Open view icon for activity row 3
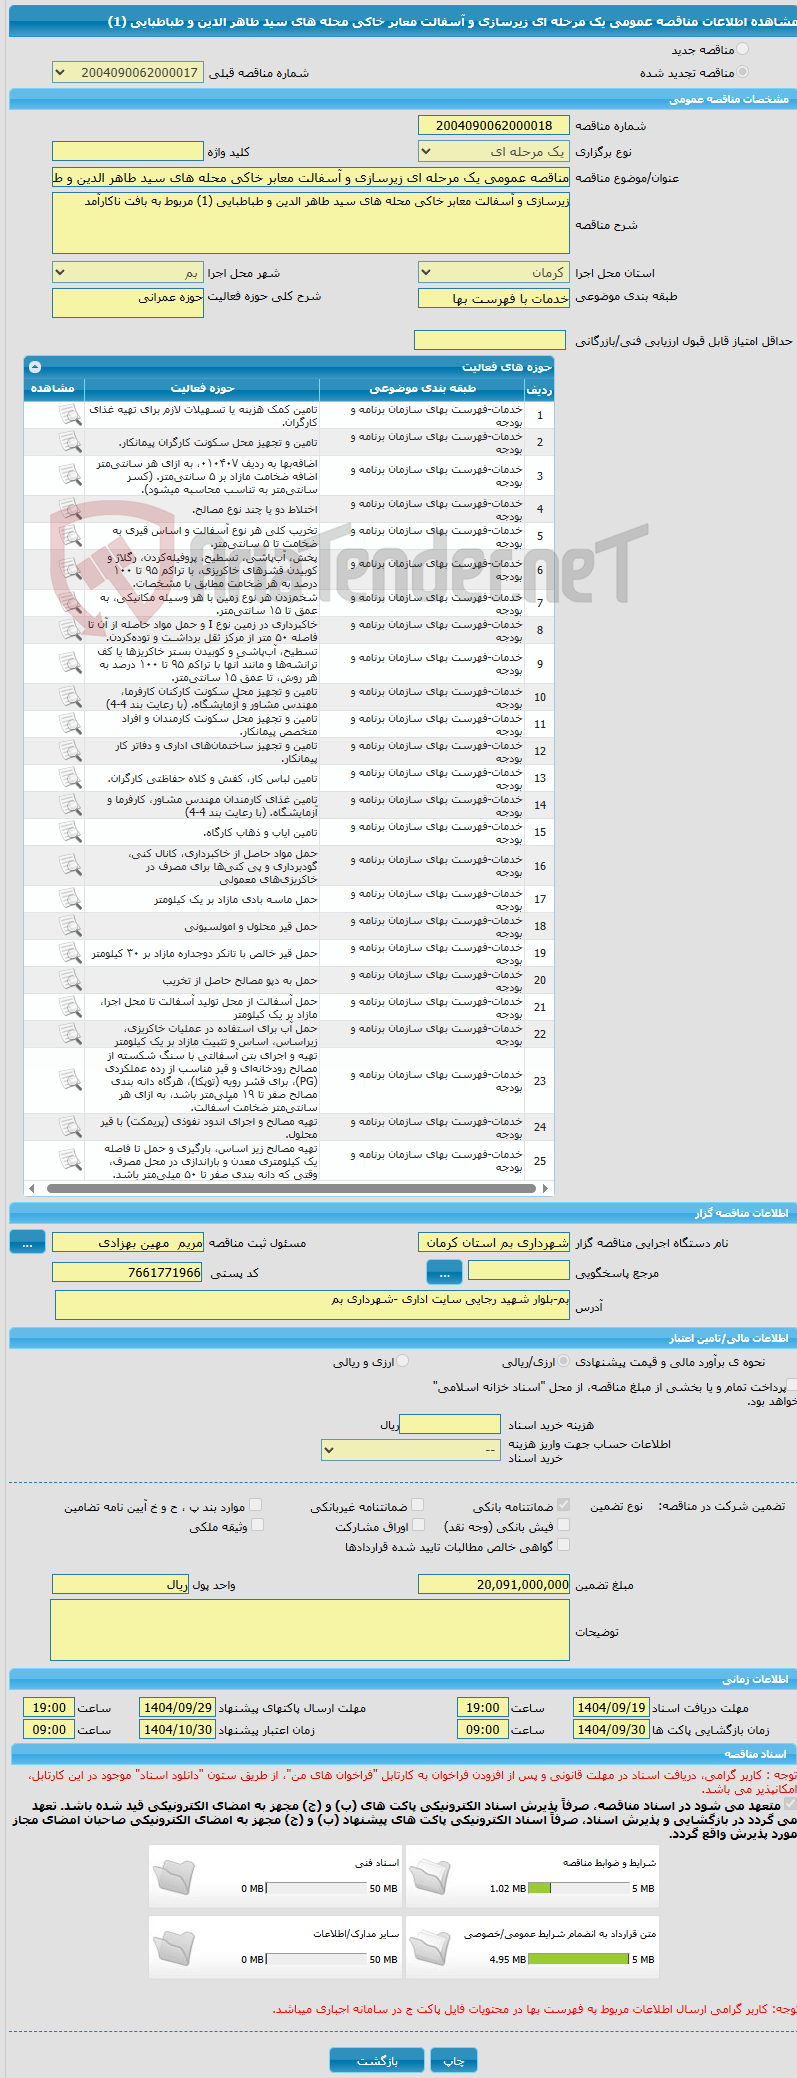This screenshot has height=2078, width=797. (70, 475)
